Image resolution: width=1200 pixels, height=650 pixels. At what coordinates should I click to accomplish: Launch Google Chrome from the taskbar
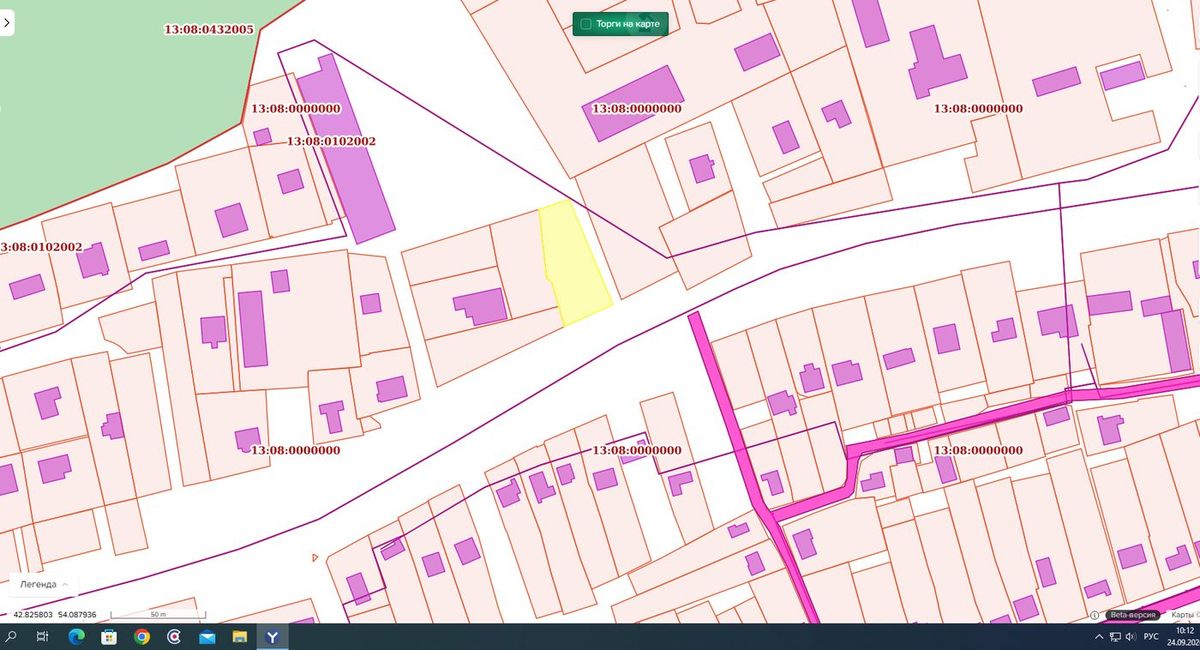pos(142,636)
